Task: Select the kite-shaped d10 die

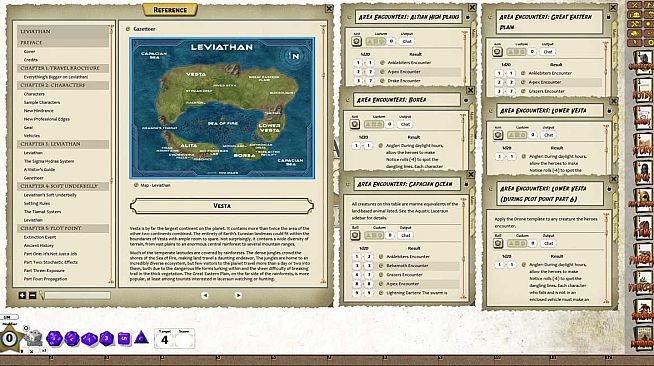Action: coord(89,339)
